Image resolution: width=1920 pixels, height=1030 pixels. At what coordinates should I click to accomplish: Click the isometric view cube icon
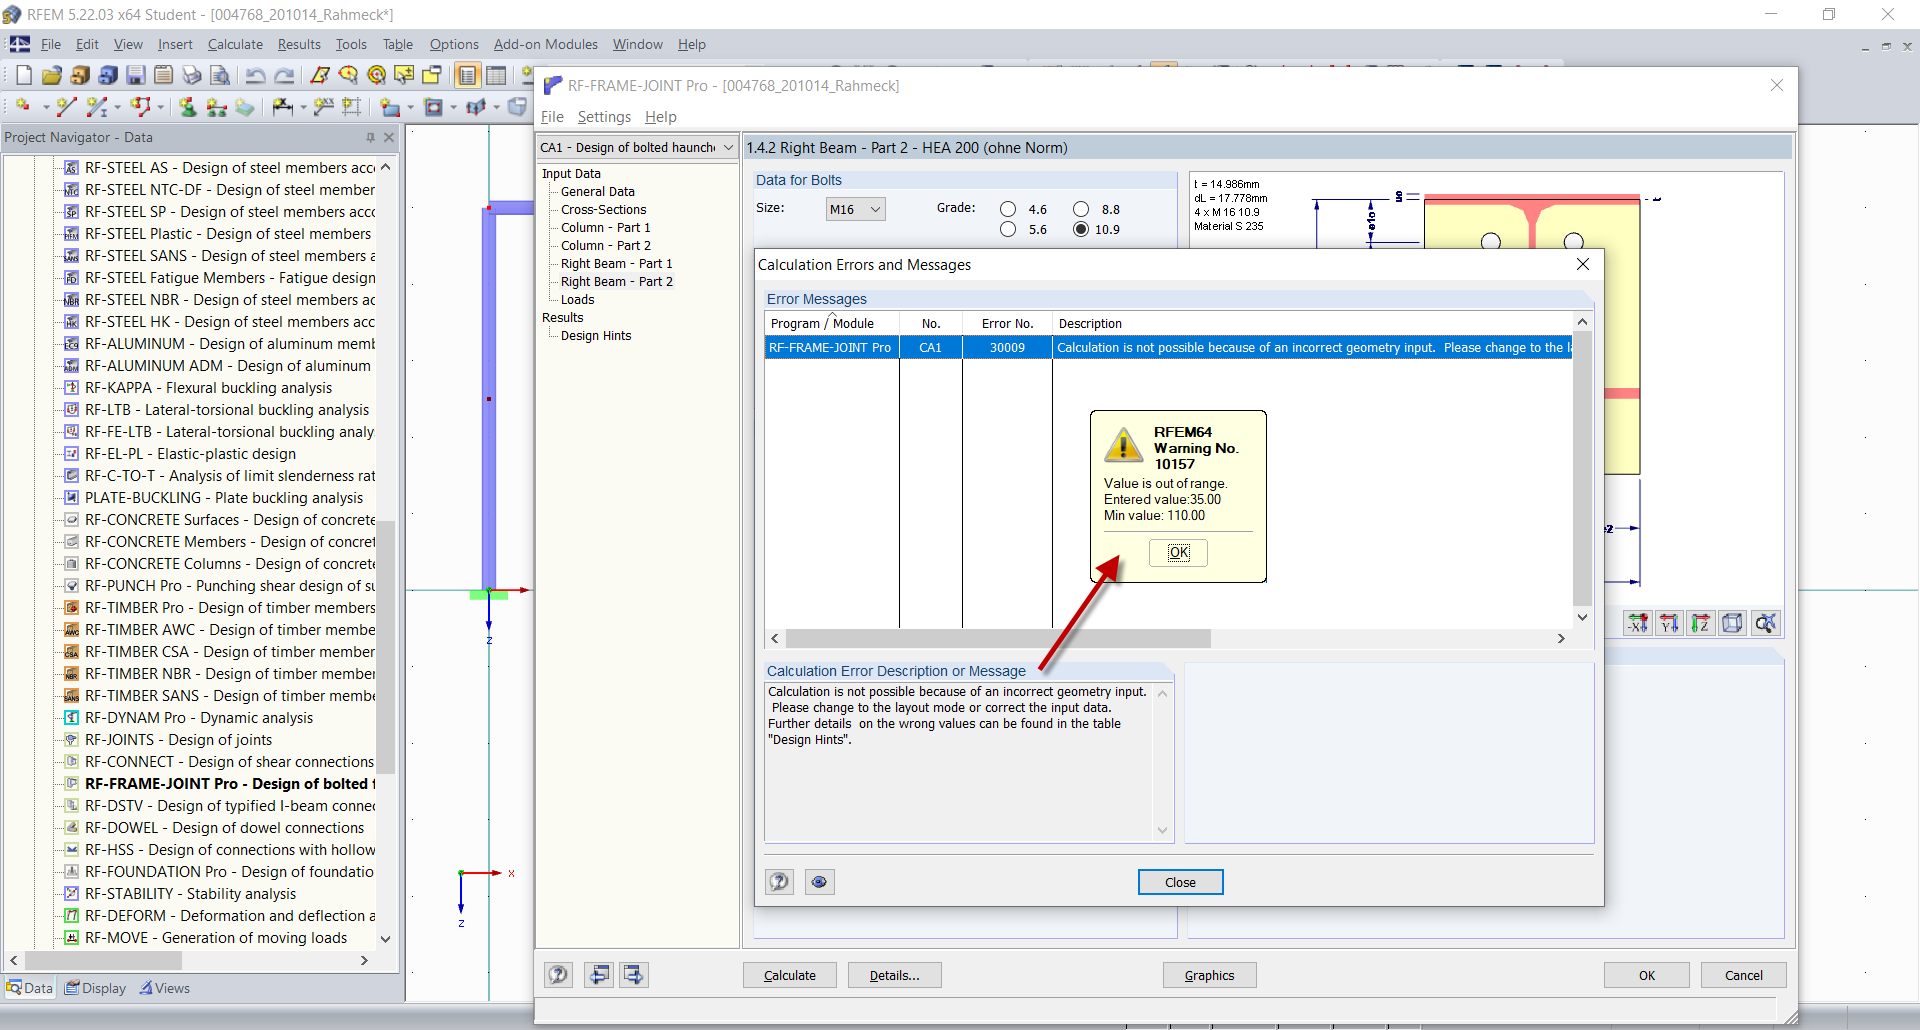[x=1733, y=623]
